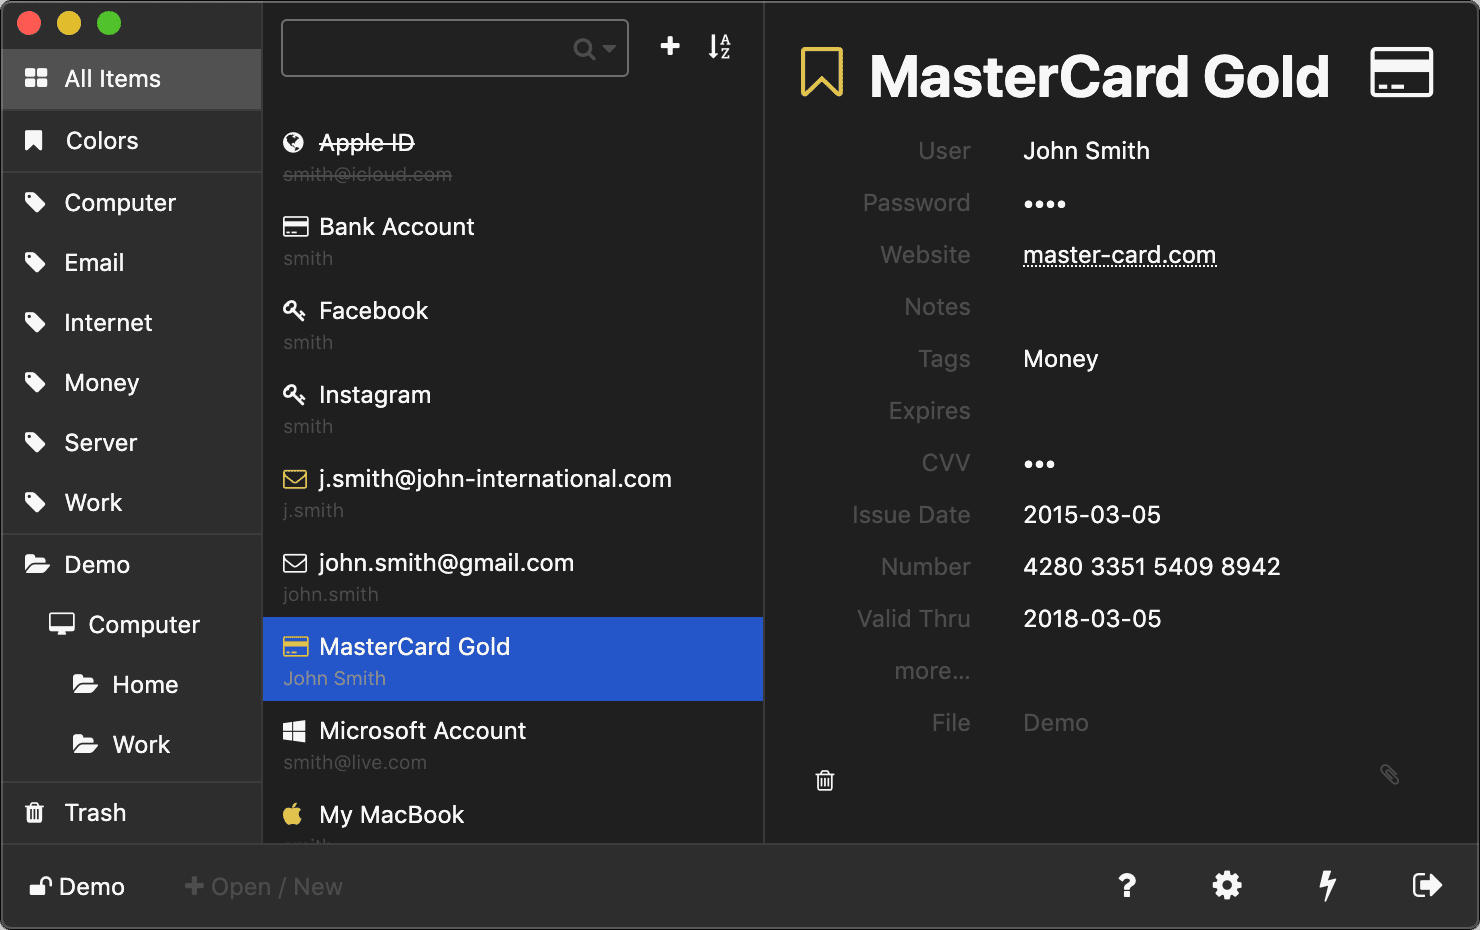Viewport: 1480px width, 930px height.
Task: Open the Work subgroup folder
Action: (132, 745)
